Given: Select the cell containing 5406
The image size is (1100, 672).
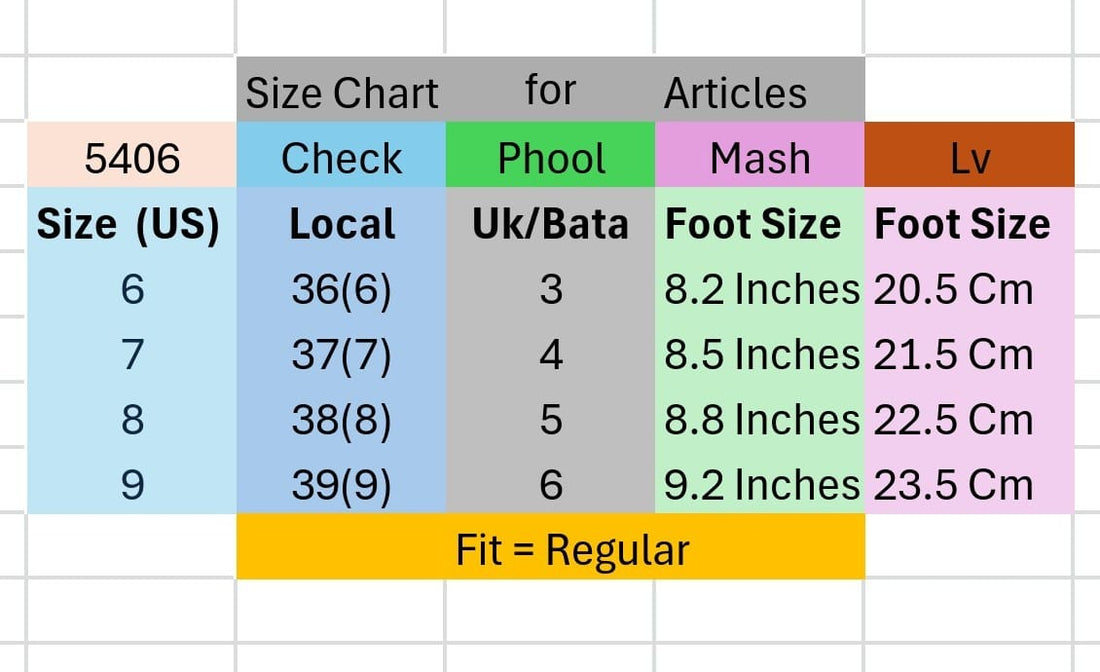Looking at the screenshot, I should coord(132,158).
